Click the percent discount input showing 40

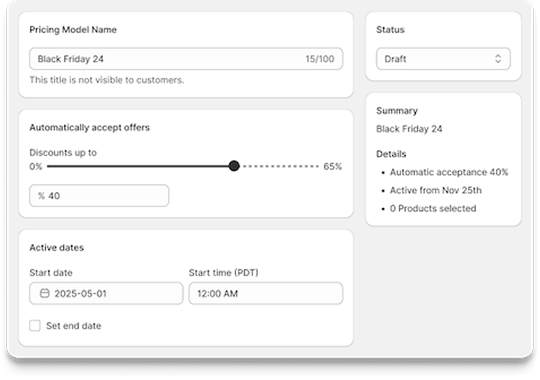(99, 196)
